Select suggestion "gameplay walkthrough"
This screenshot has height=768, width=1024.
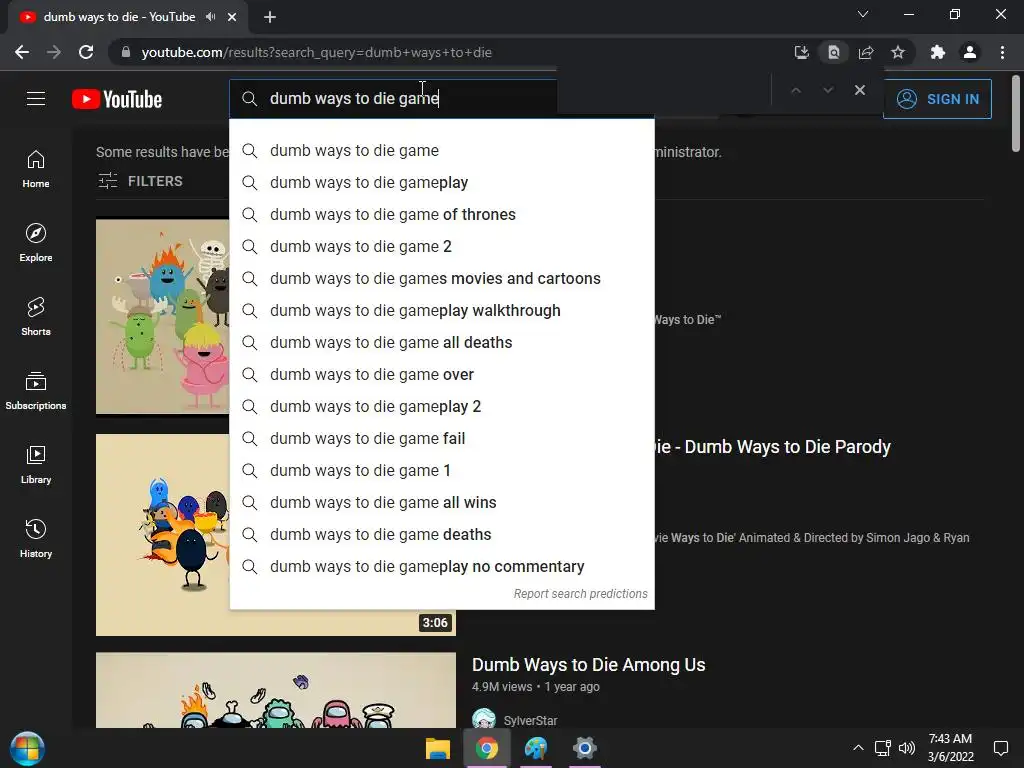(442, 310)
